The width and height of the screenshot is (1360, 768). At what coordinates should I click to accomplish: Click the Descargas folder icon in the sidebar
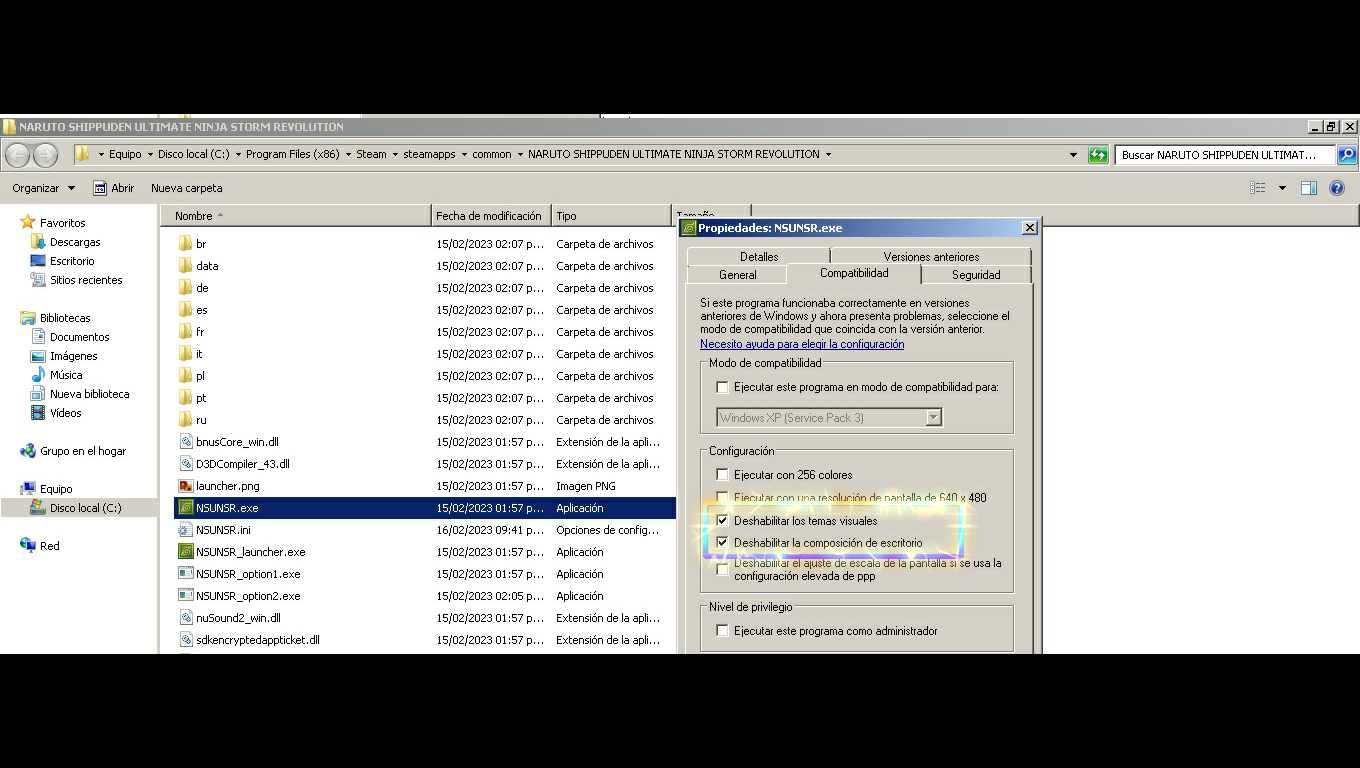click(38, 242)
